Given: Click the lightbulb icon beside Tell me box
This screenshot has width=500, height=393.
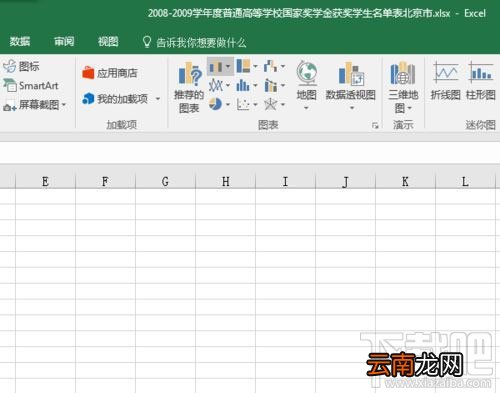Looking at the screenshot, I should tap(147, 42).
